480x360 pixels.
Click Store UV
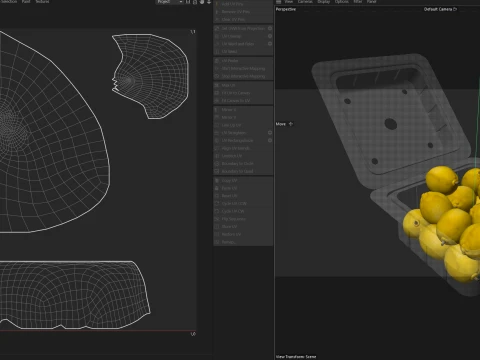[243, 226]
